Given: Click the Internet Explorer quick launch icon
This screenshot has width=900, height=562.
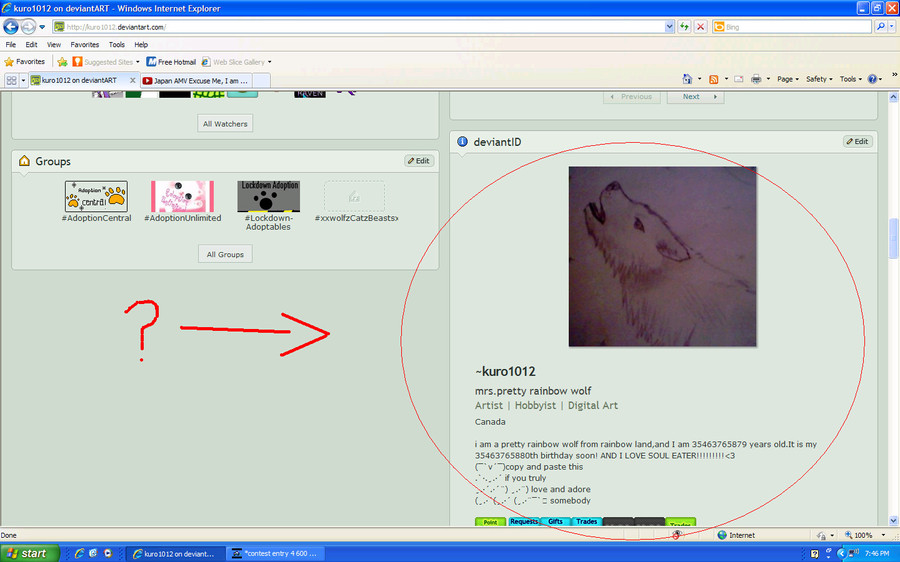Looking at the screenshot, I should [x=79, y=553].
